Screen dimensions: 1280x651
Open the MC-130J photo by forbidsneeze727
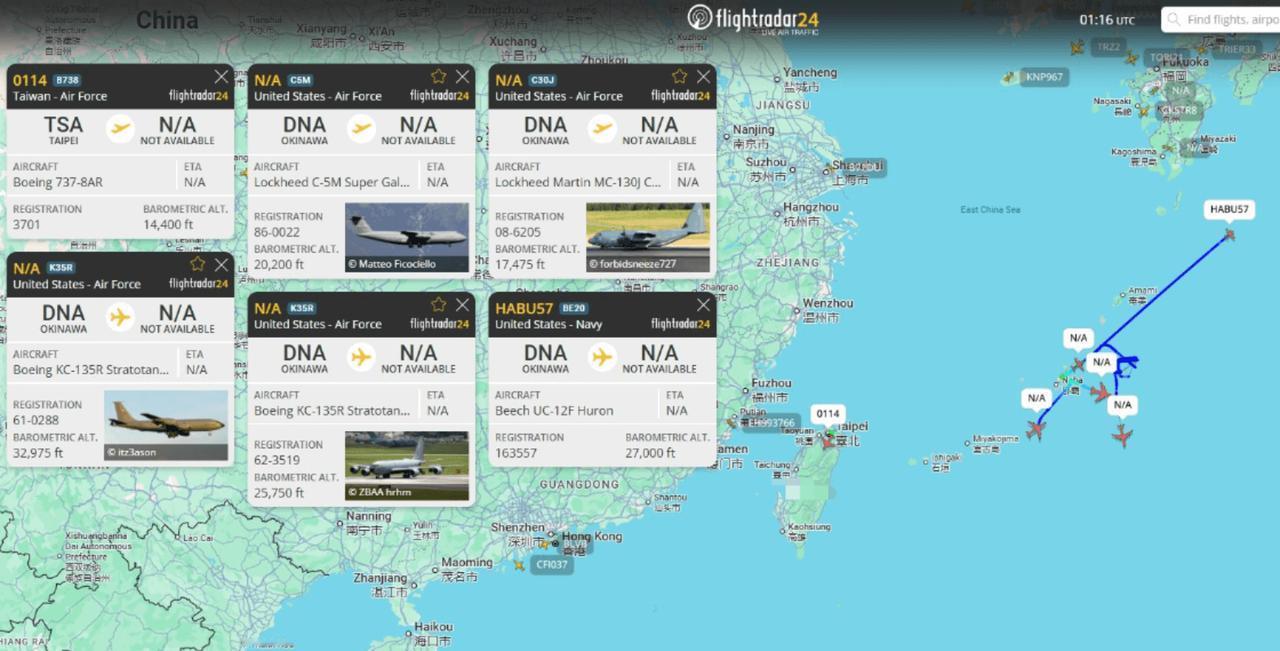[x=648, y=238]
